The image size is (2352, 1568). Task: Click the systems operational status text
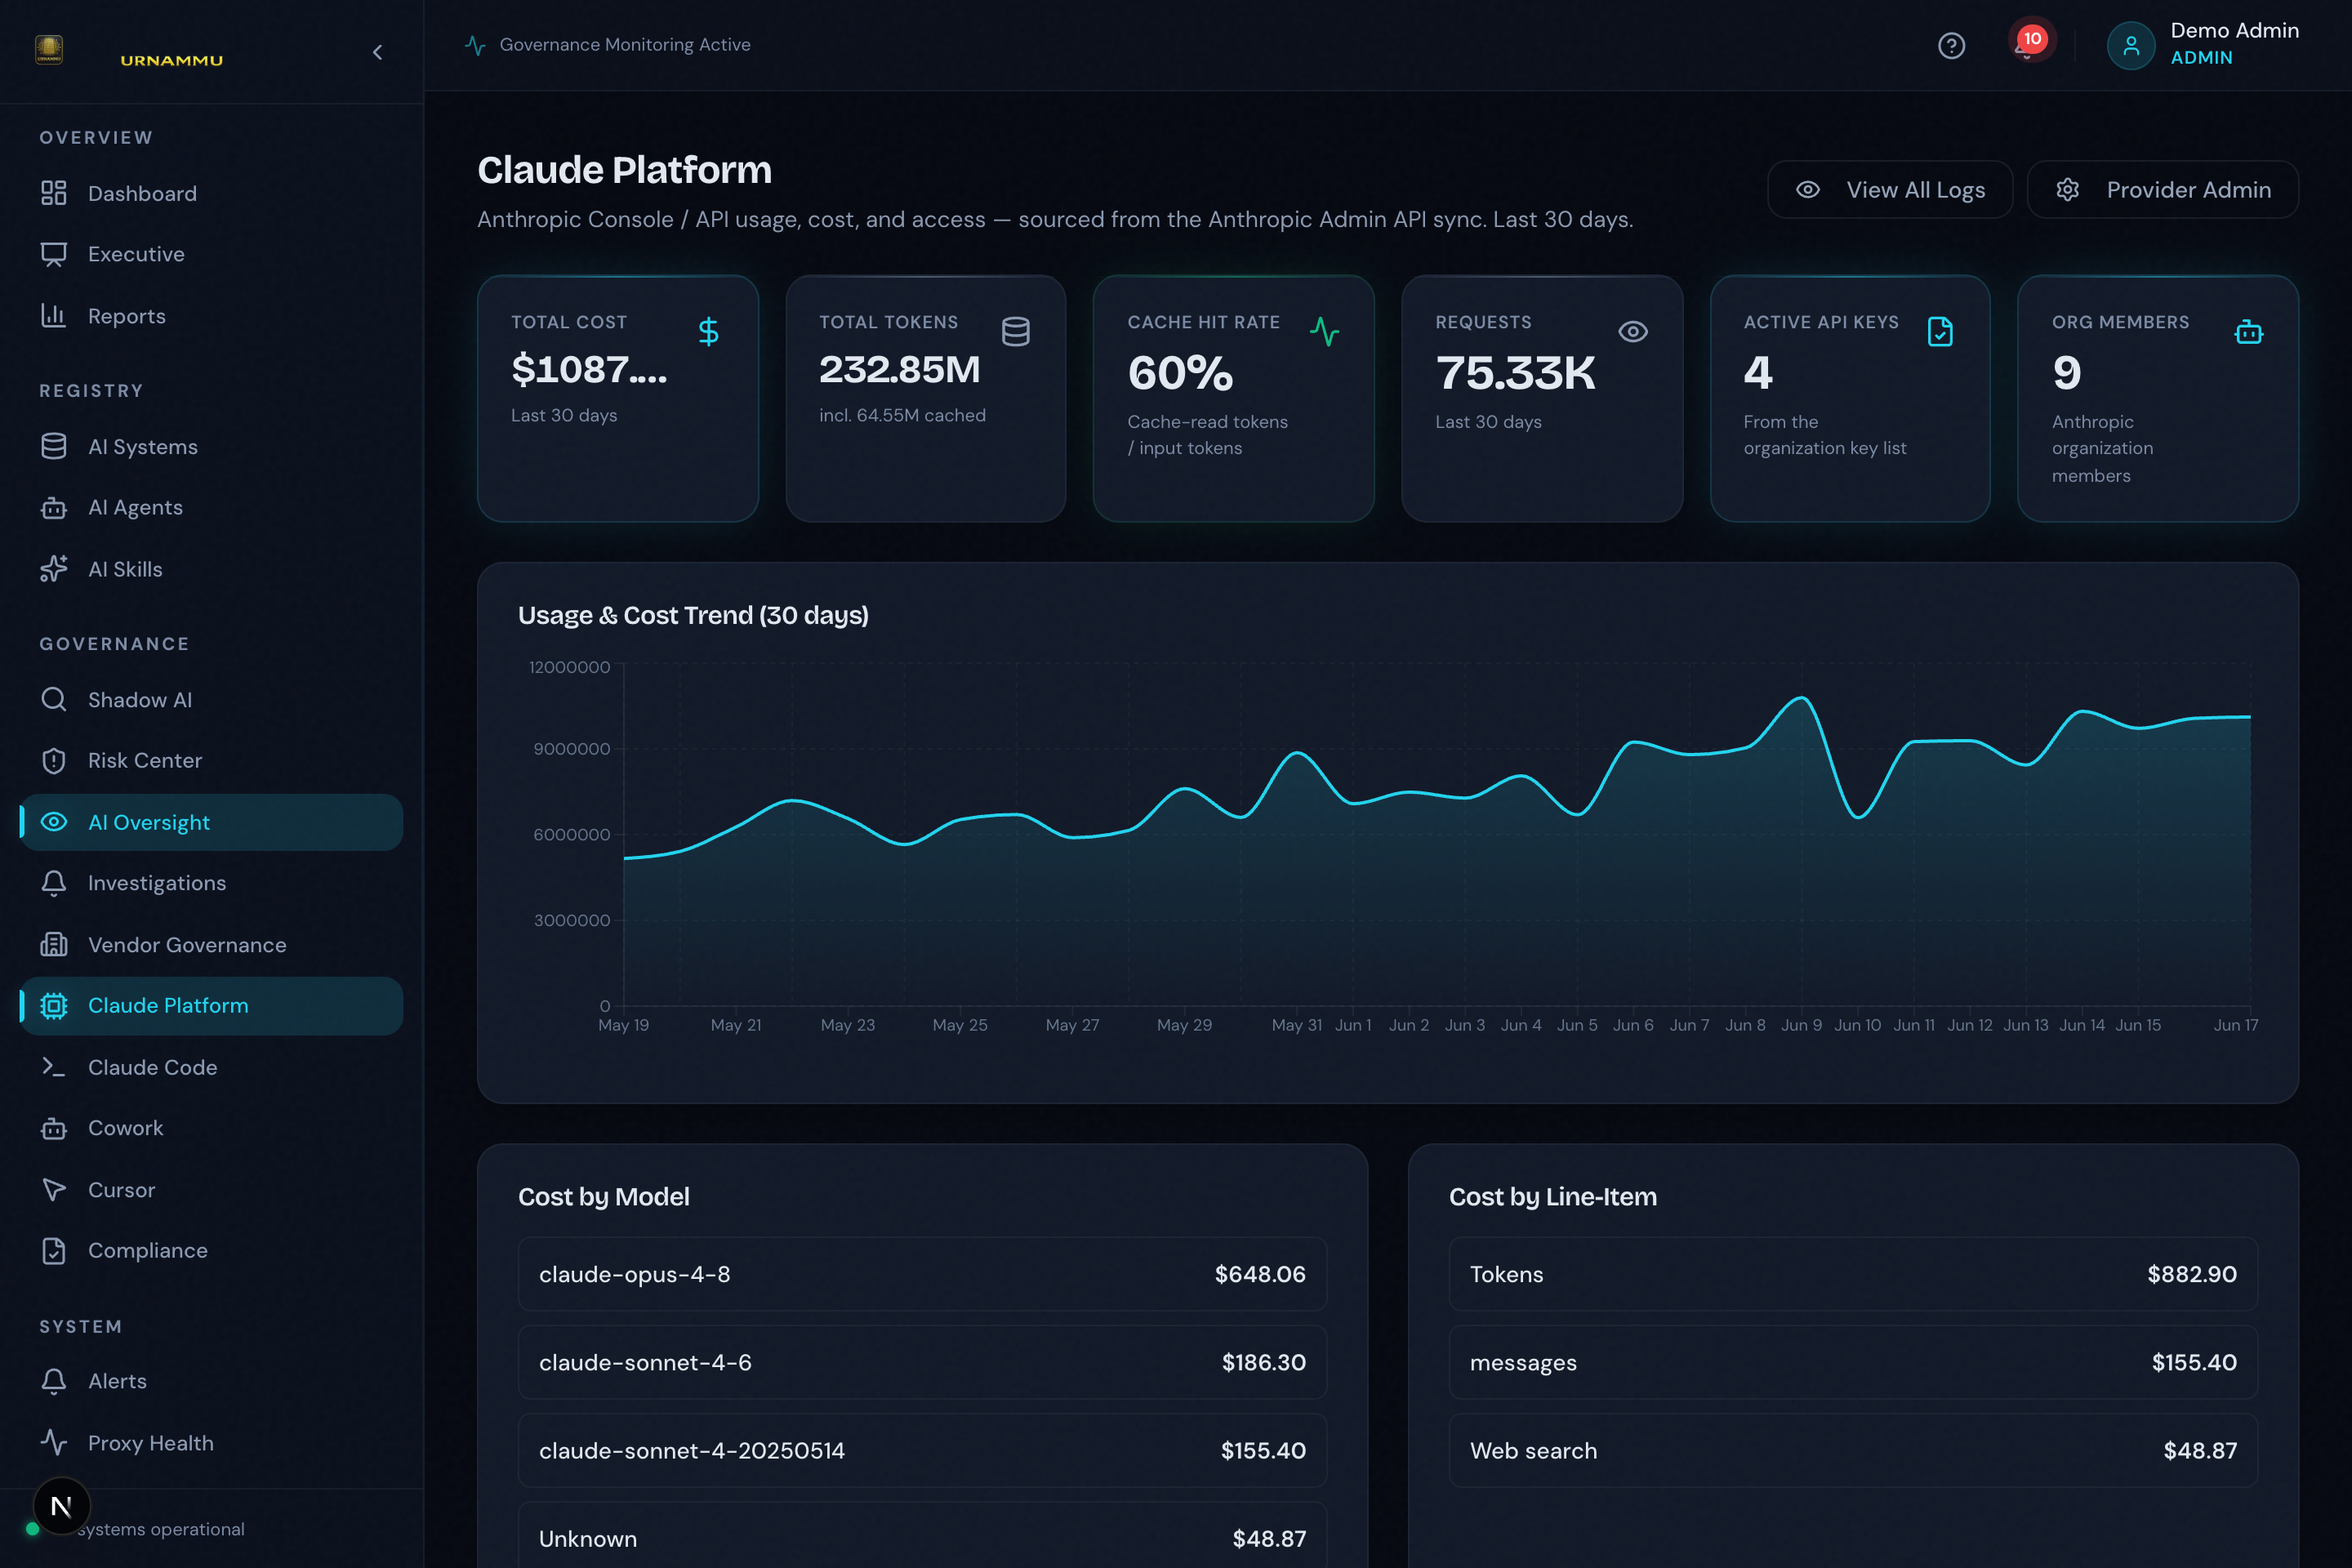click(x=161, y=1529)
